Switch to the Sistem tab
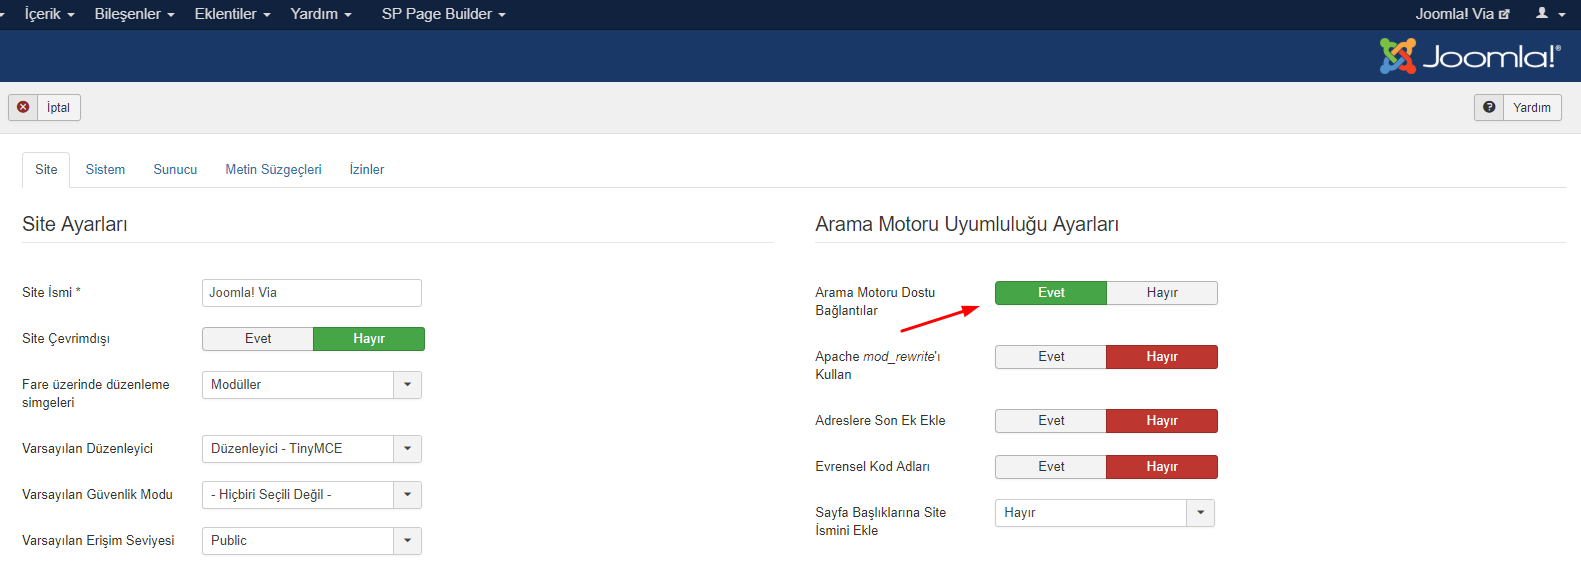1581x565 pixels. (105, 170)
